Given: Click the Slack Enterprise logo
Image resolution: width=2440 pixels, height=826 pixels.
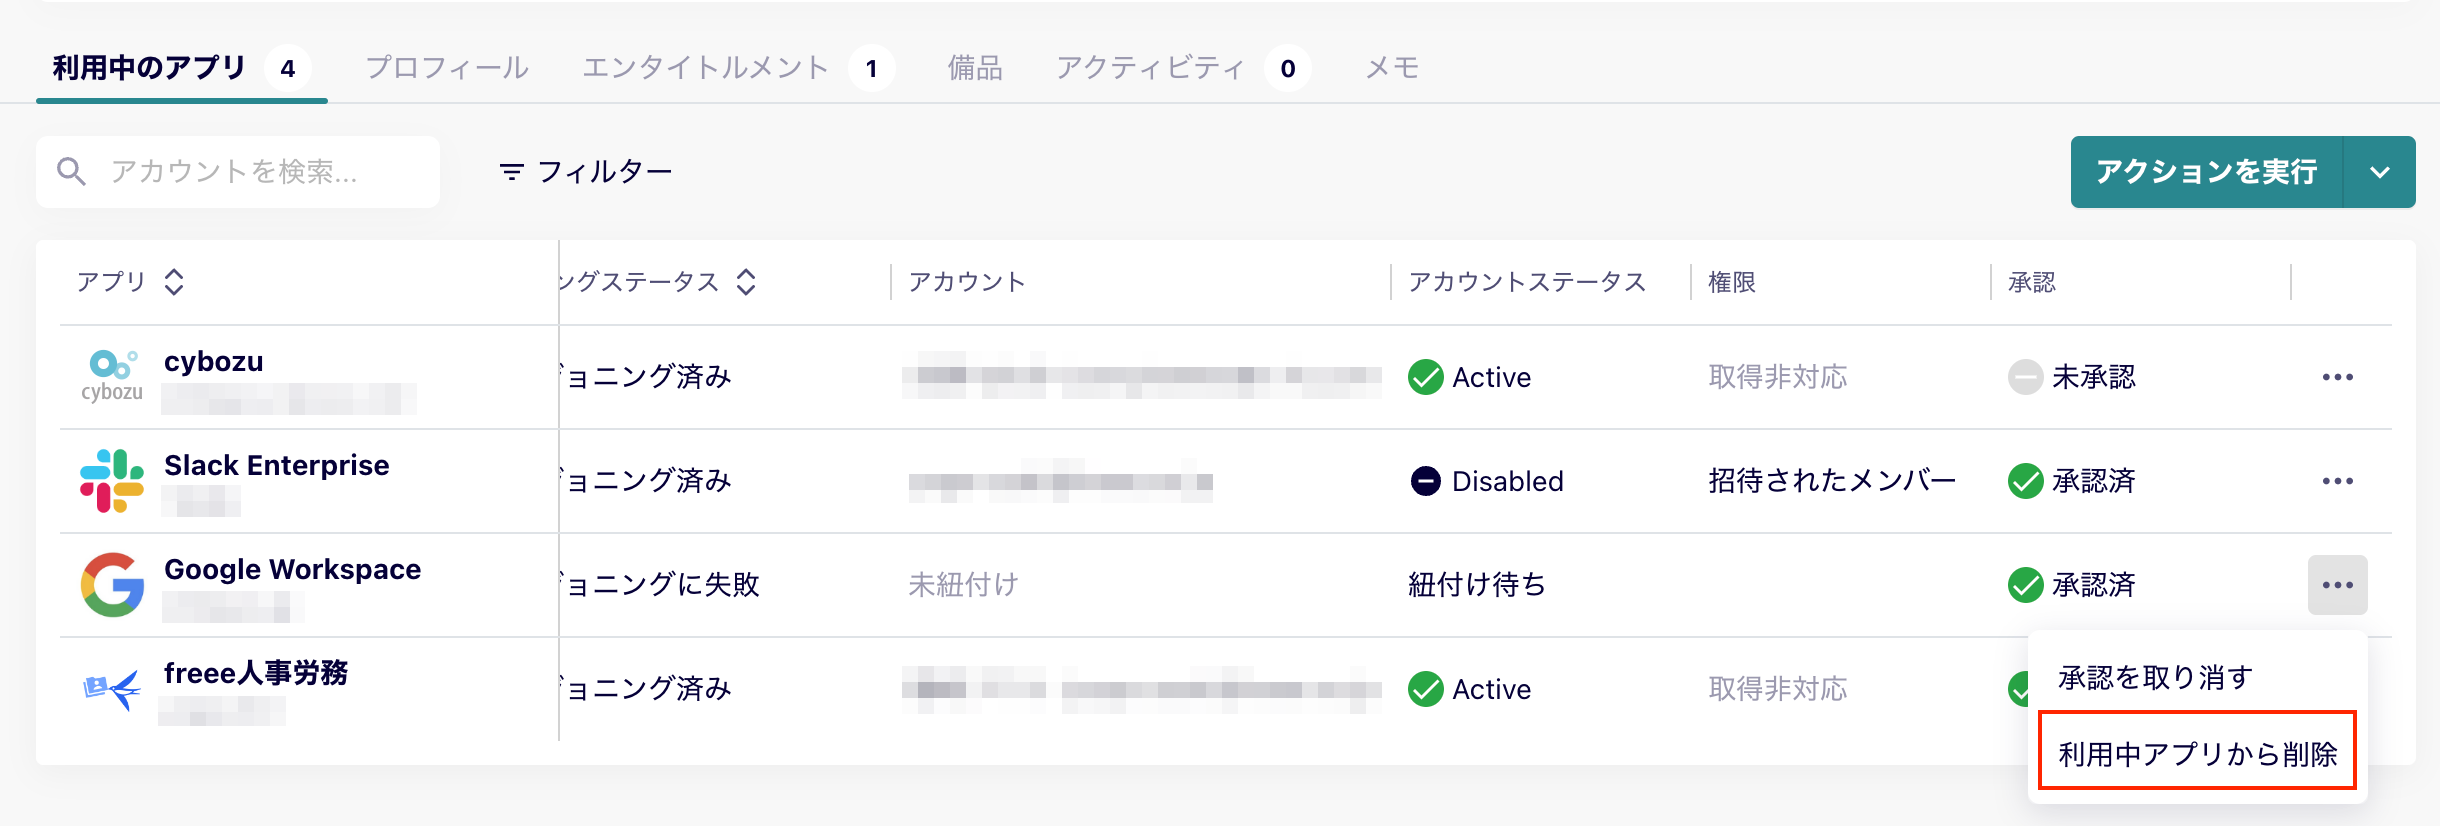Looking at the screenshot, I should [x=112, y=481].
